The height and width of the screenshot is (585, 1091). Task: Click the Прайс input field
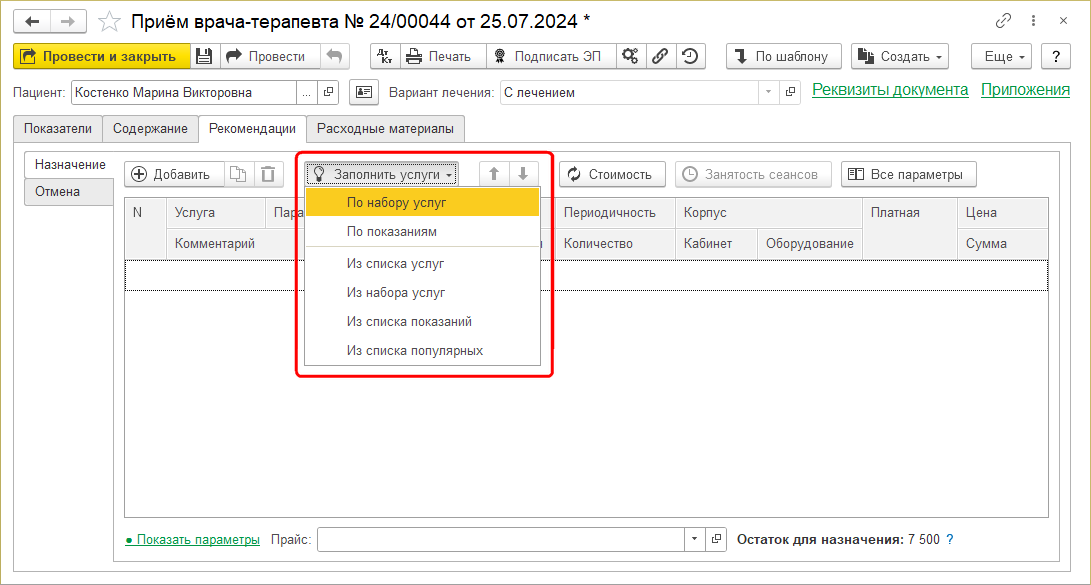tap(501, 539)
